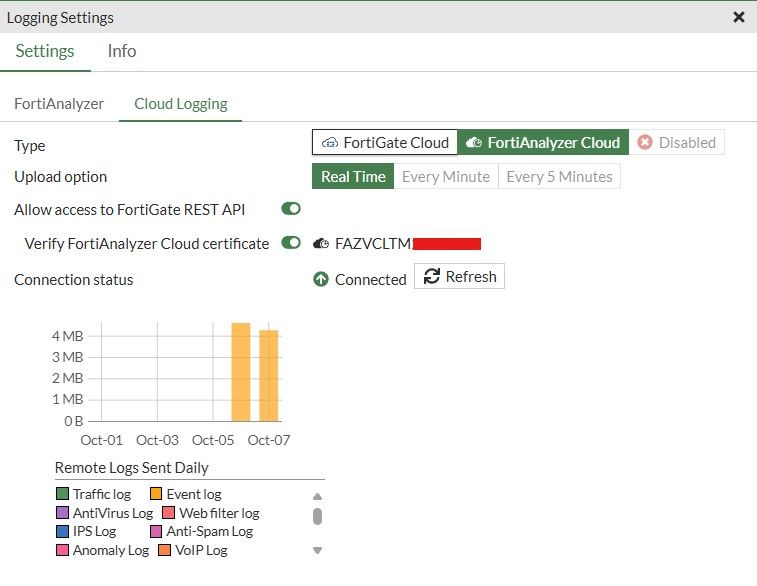Select Real Time upload option
The width and height of the screenshot is (757, 586).
point(353,176)
